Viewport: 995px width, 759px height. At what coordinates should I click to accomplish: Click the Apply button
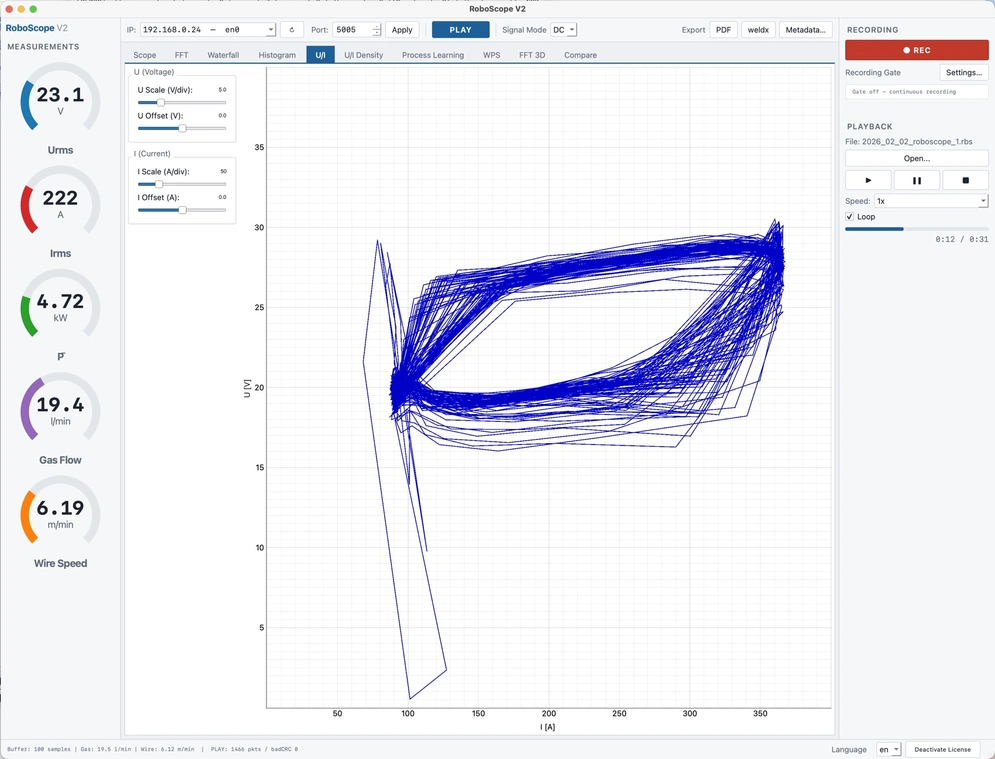[402, 30]
